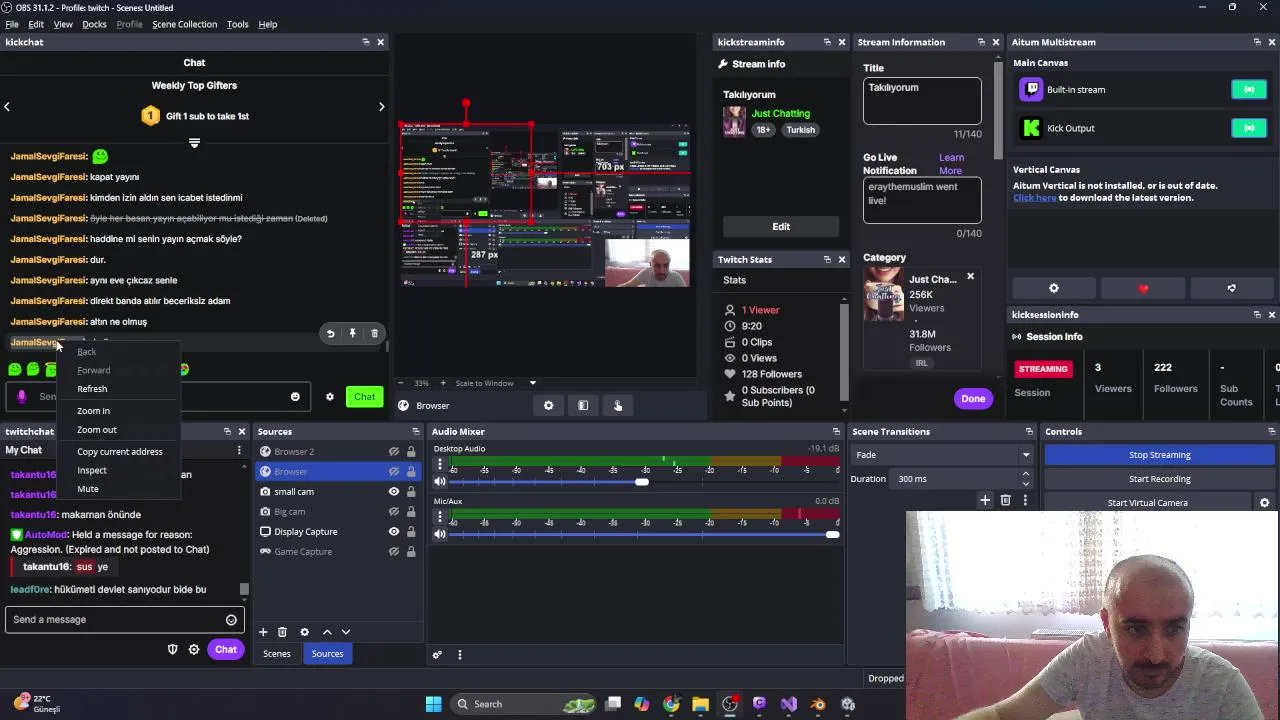
Task: Open My Chat three-dot menu
Action: click(239, 450)
